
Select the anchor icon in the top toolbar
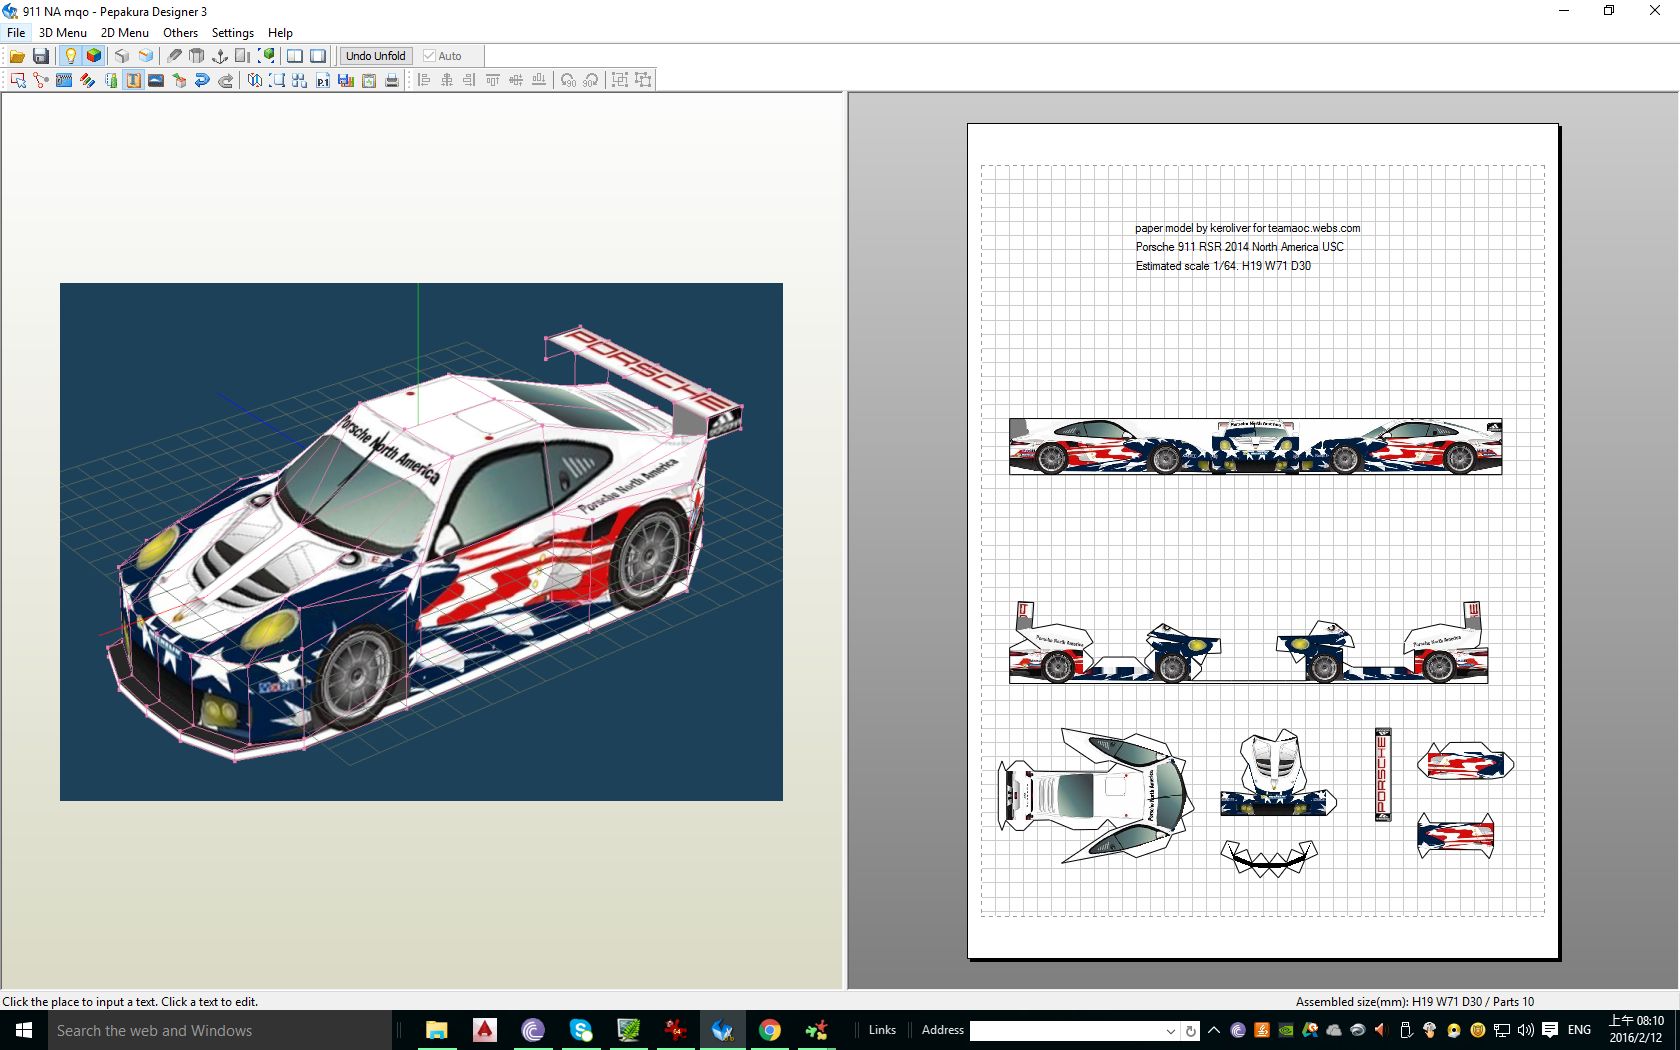click(220, 56)
